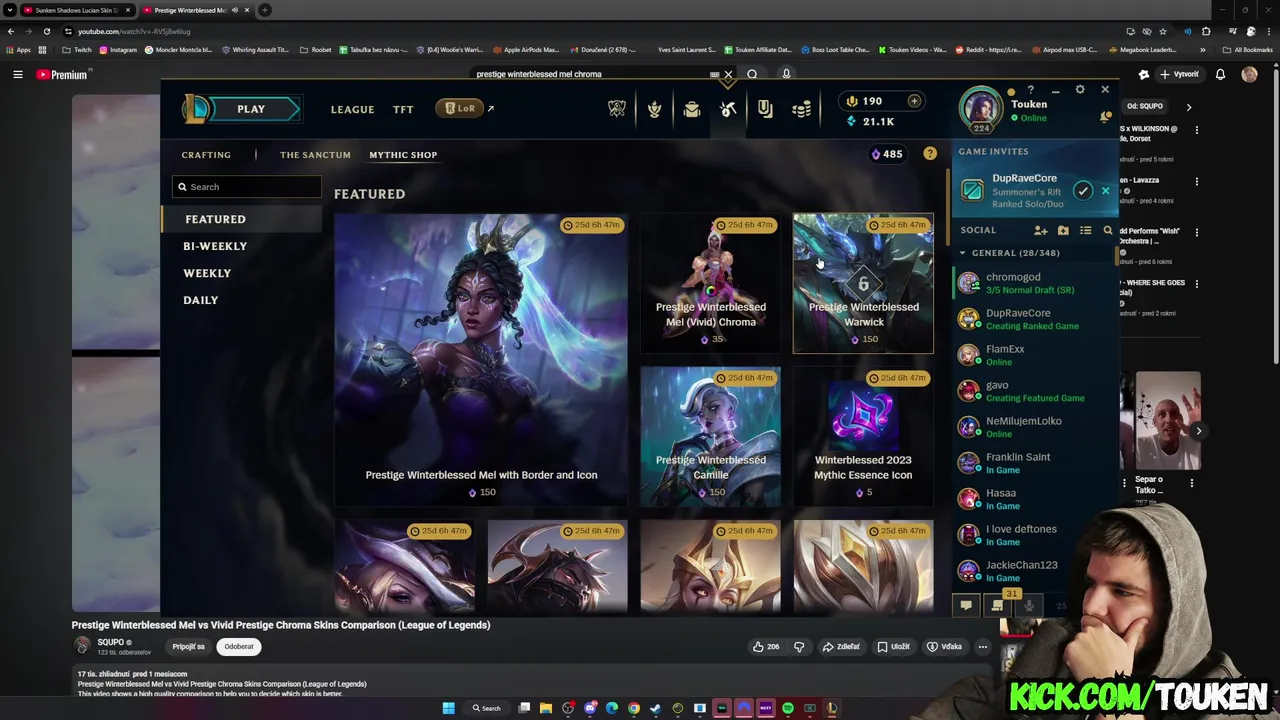Open the CRAFTING tab
Viewport: 1280px width, 720px height.
click(206, 155)
